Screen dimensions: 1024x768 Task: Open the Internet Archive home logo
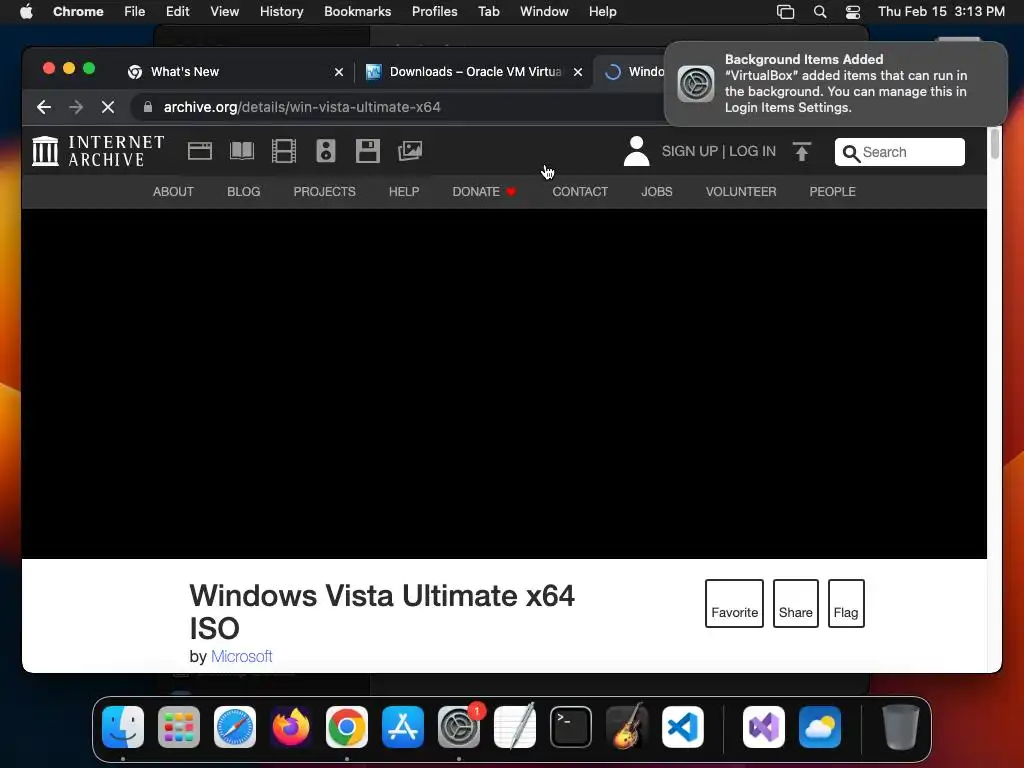98,151
